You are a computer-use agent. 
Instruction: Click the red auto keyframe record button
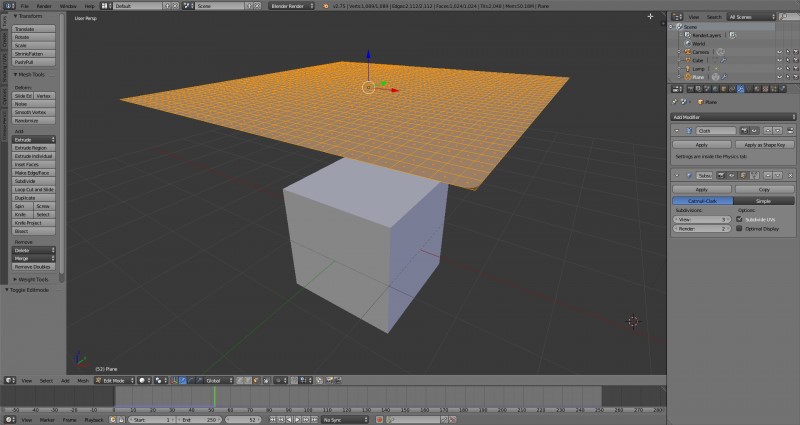[380, 420]
